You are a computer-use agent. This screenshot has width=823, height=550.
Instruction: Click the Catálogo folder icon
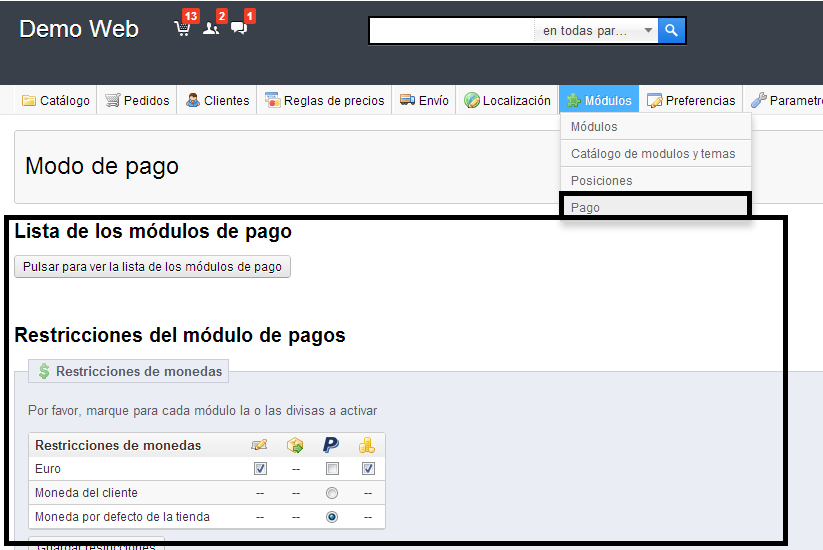[x=29, y=100]
